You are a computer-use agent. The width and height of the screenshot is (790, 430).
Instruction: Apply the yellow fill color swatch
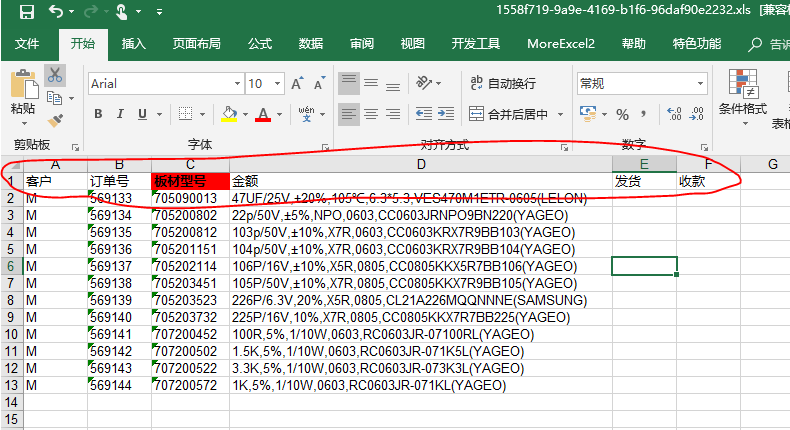[x=229, y=114]
